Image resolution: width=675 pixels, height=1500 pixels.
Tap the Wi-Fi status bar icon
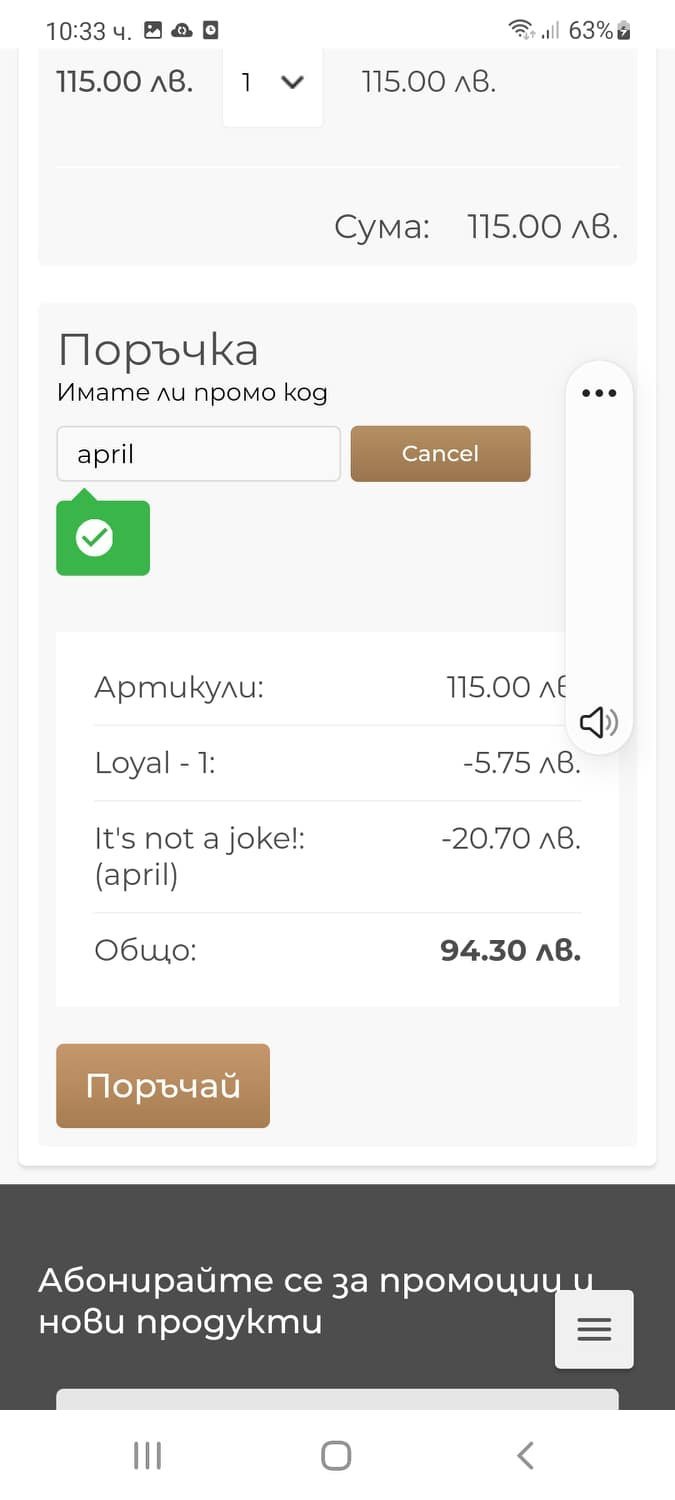pyautogui.click(x=521, y=30)
